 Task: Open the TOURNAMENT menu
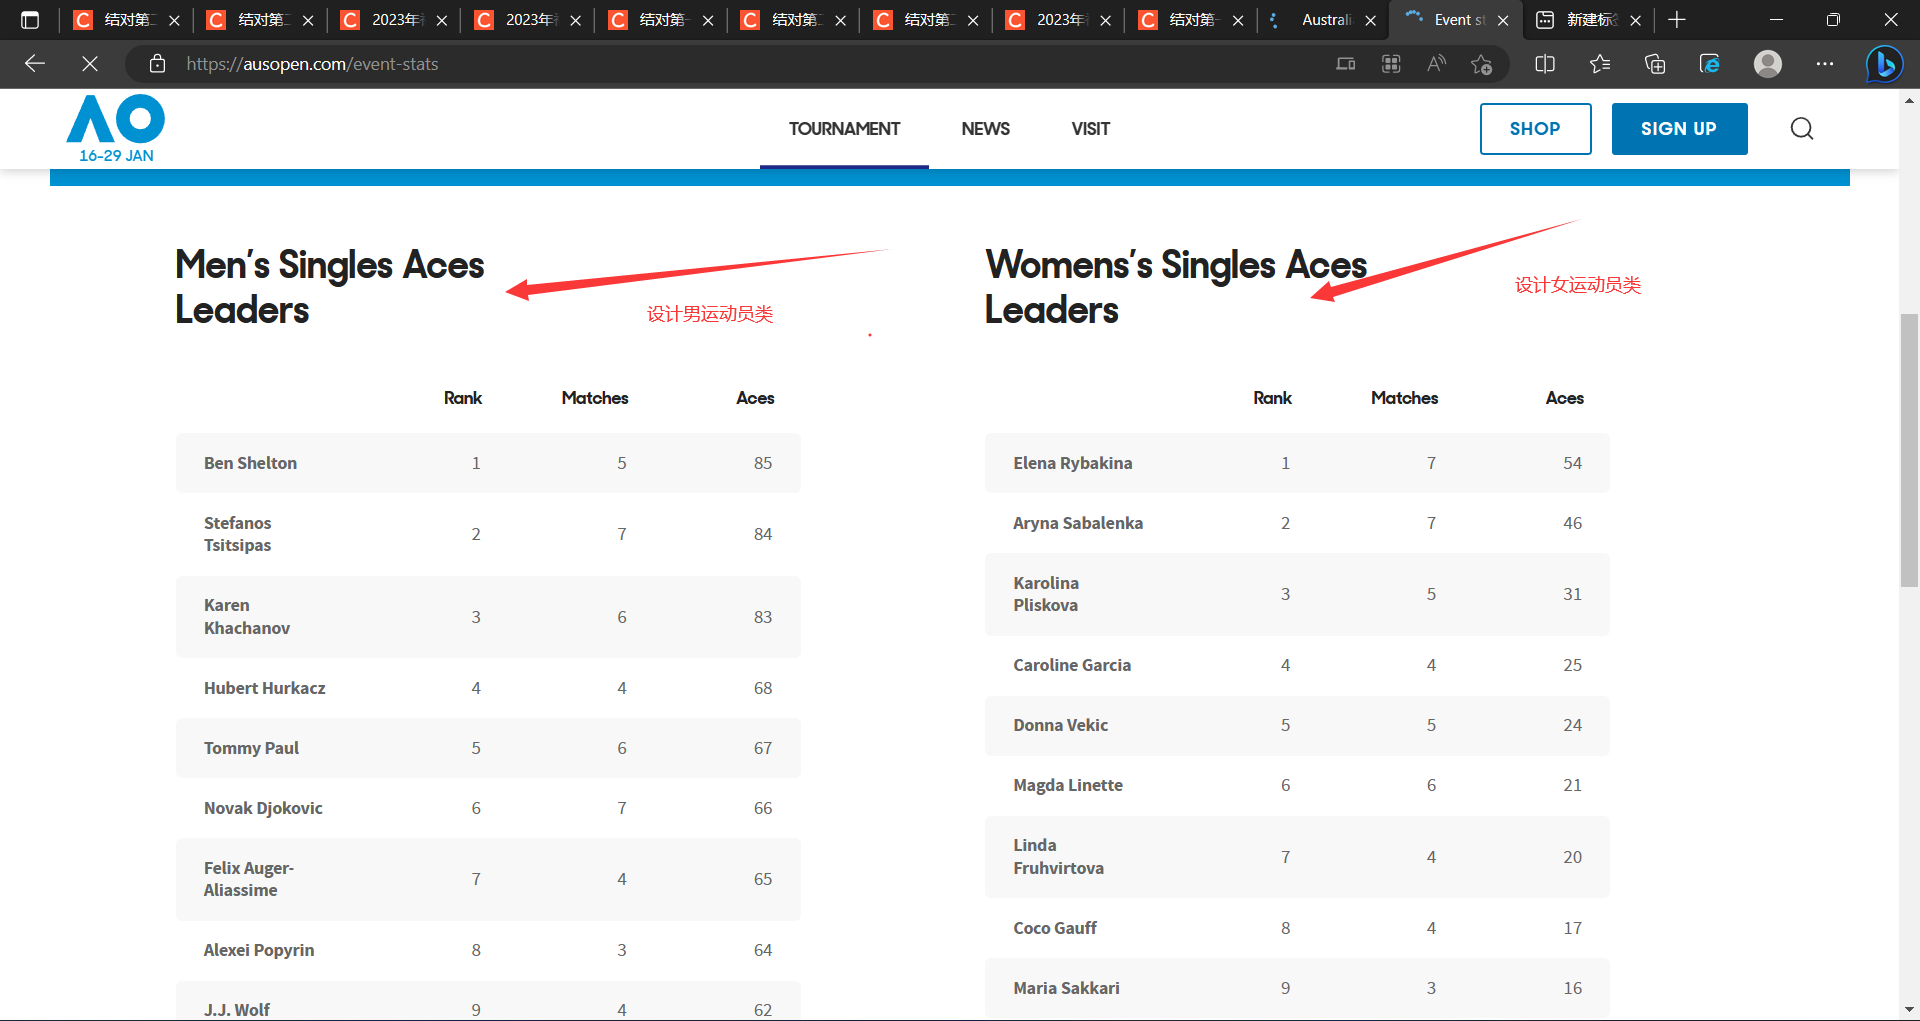(x=844, y=129)
